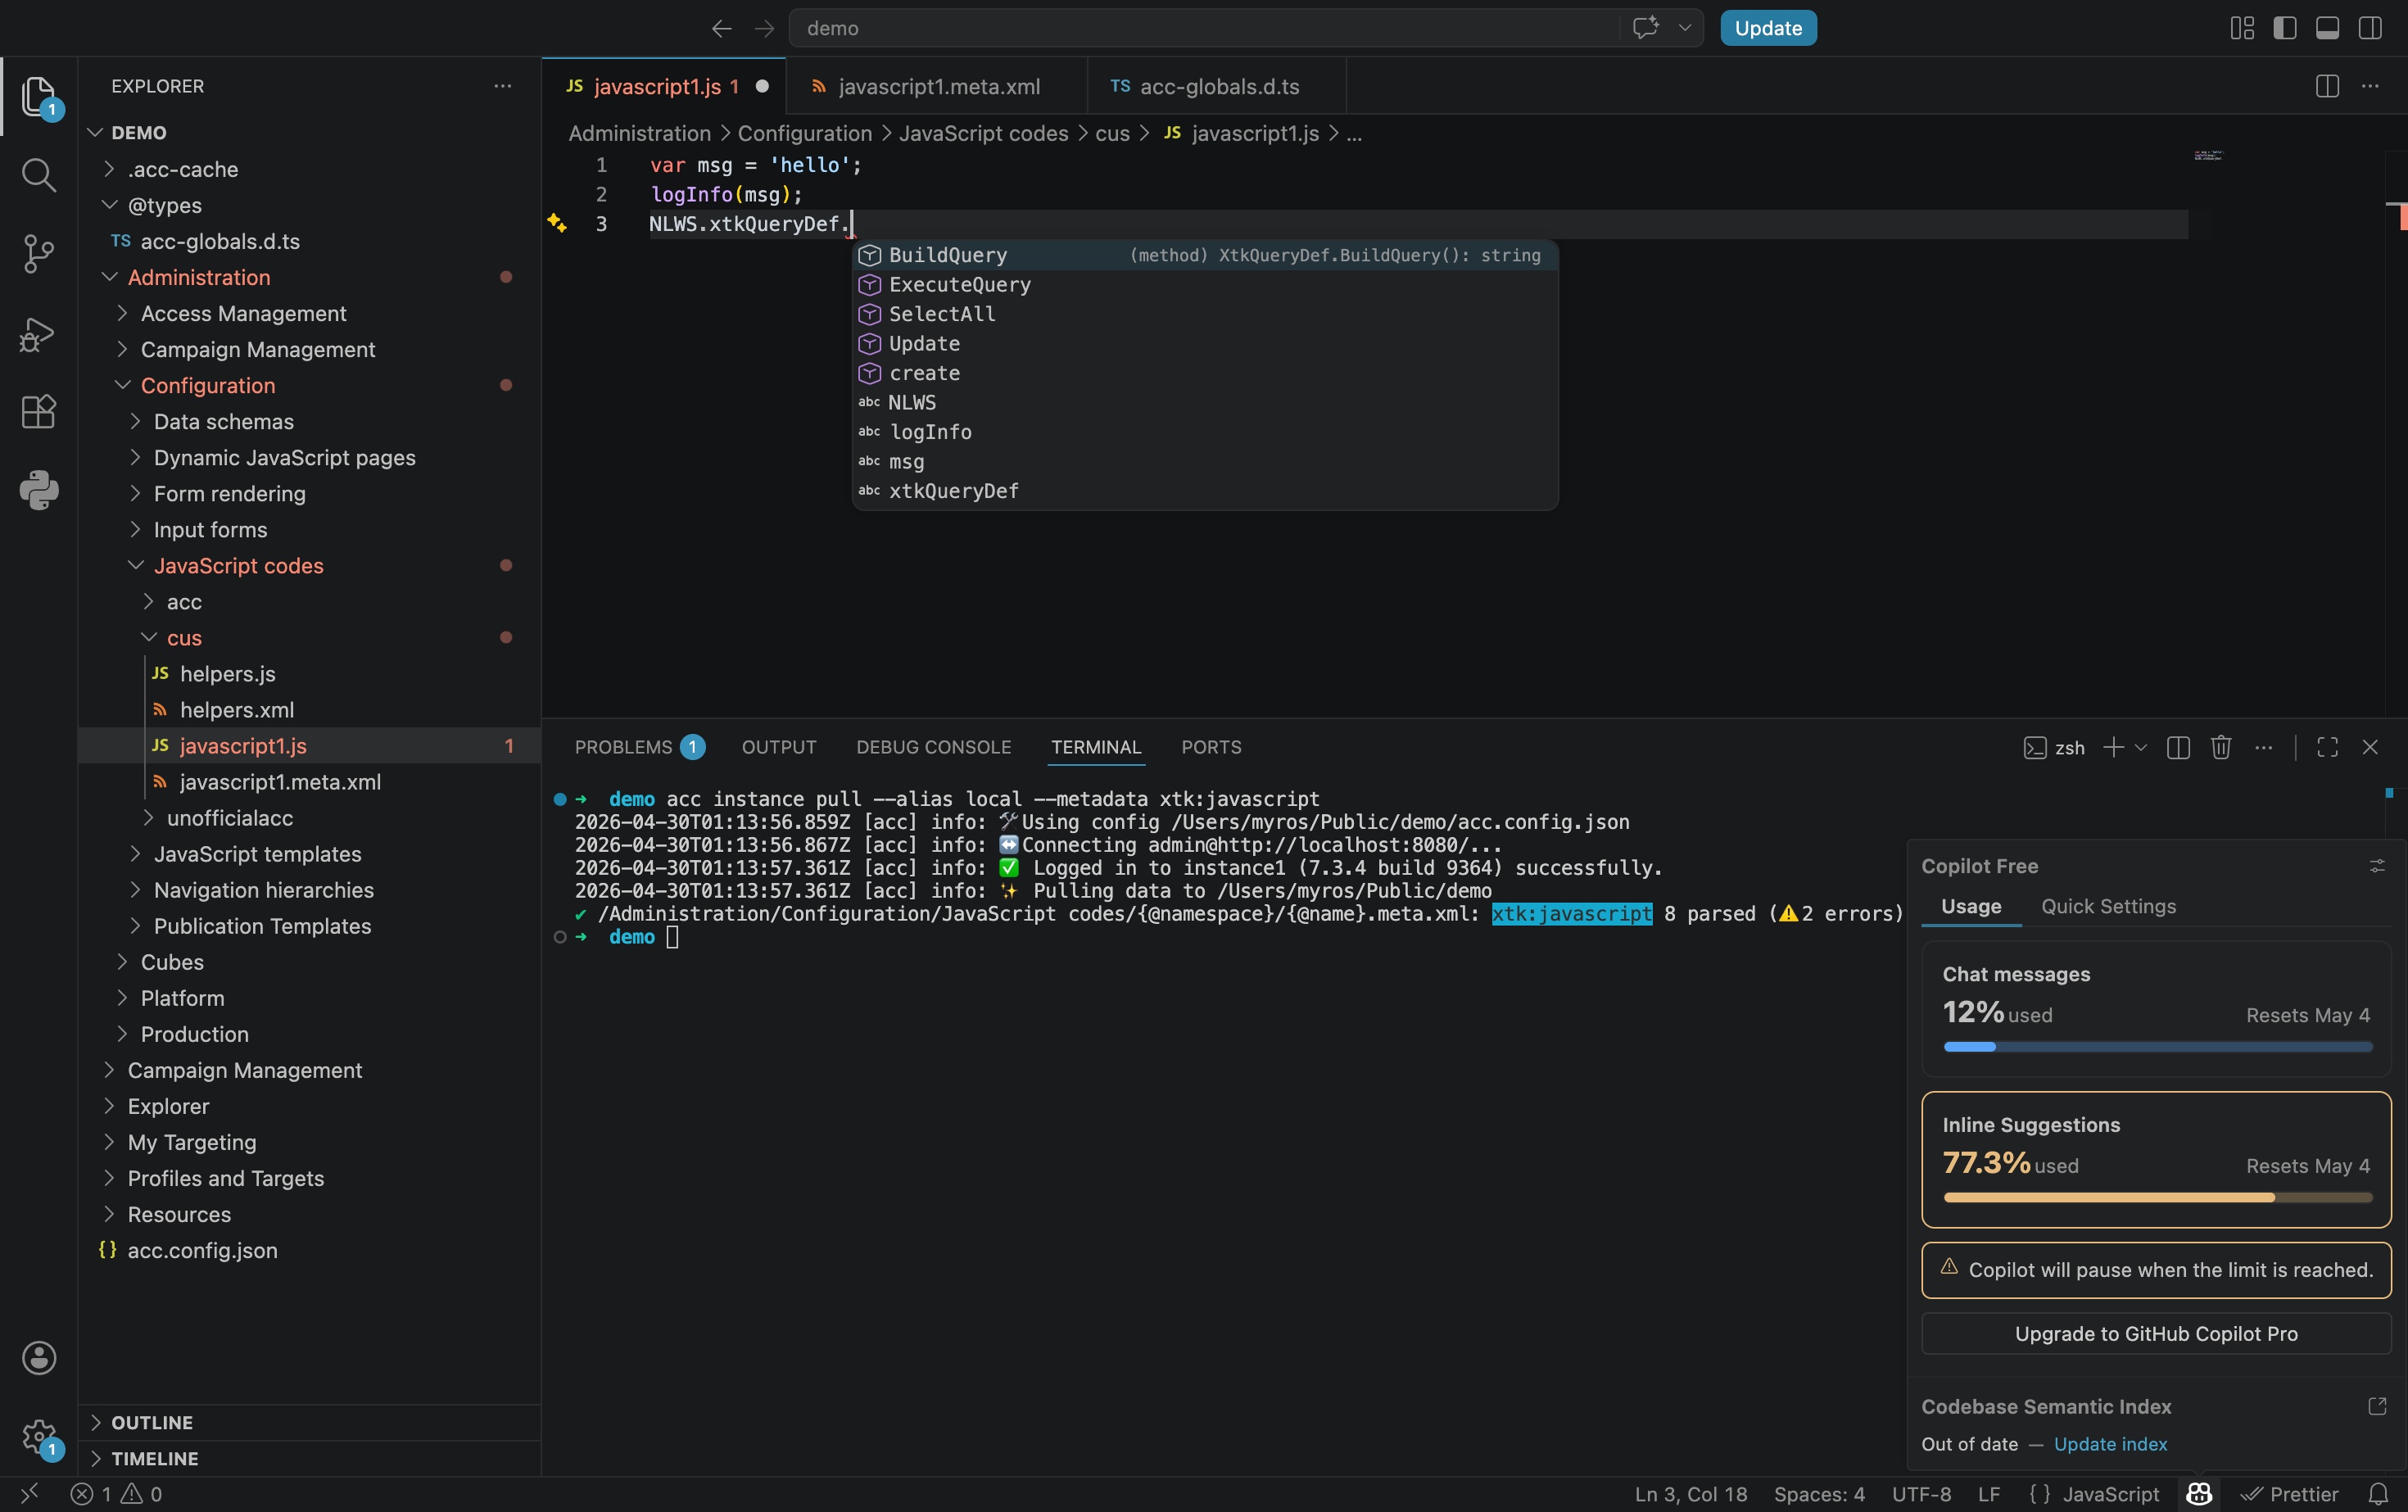Viewport: 2408px width, 1512px height.
Task: Collapse the cus folder
Action: pos(148,637)
